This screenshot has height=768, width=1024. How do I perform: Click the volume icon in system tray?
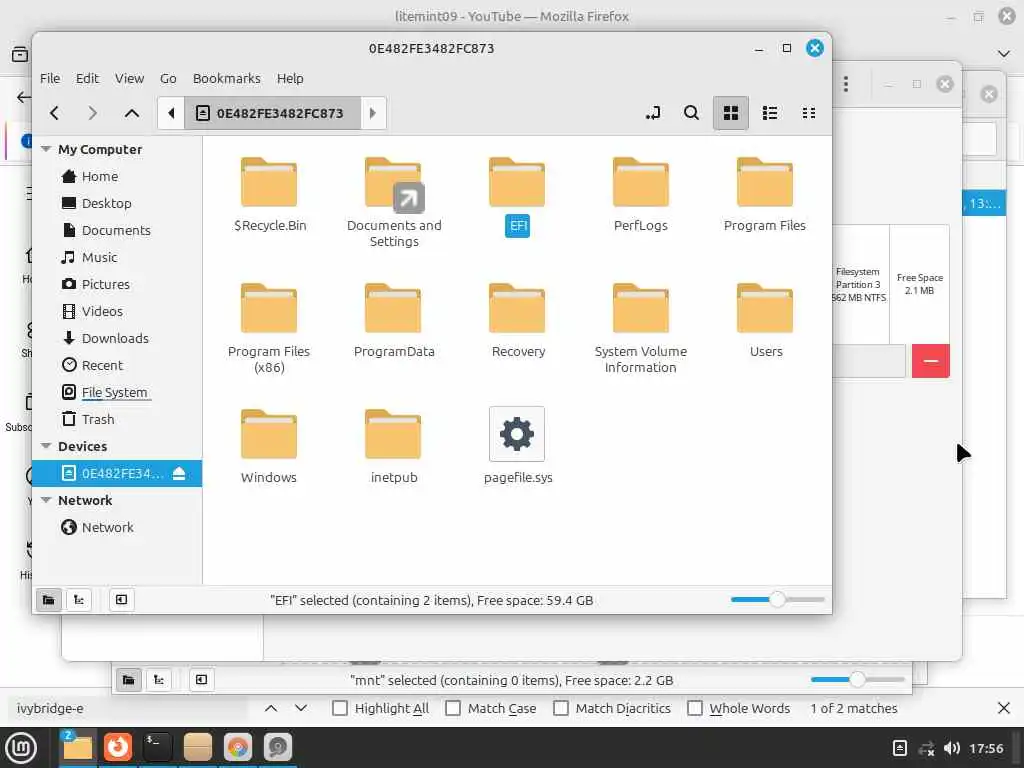pyautogui.click(x=952, y=748)
